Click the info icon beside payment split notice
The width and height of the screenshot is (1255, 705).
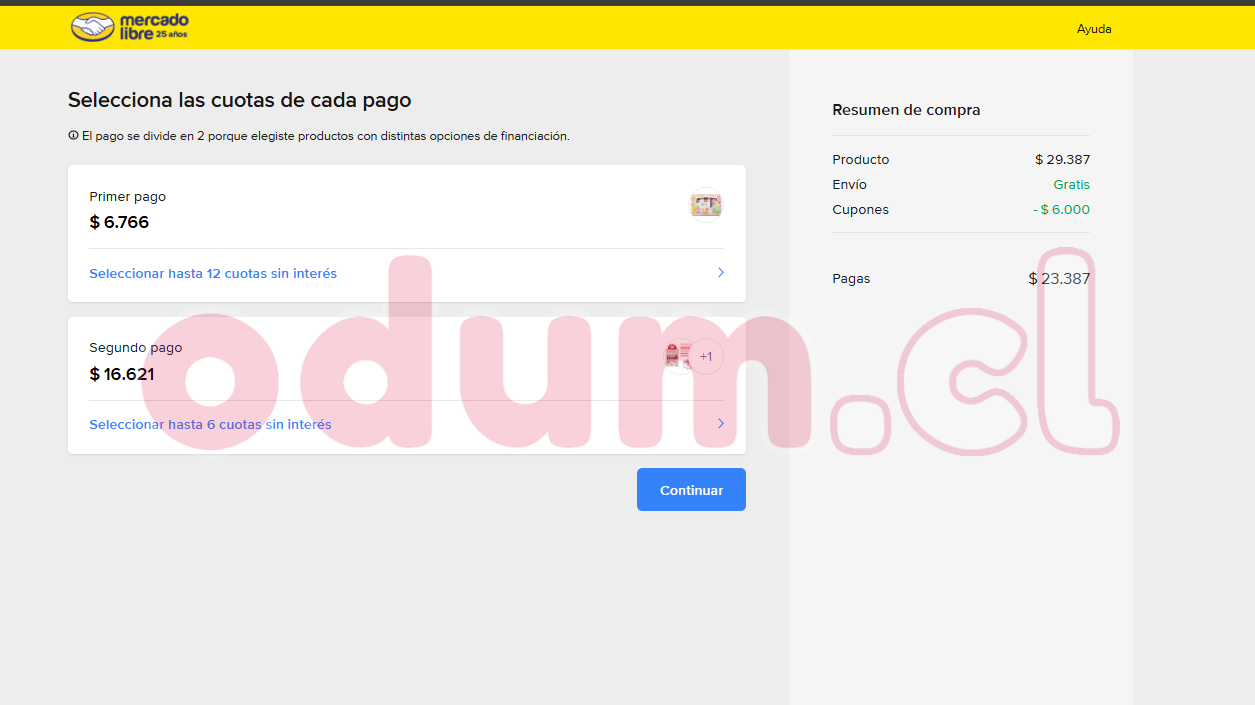point(73,136)
